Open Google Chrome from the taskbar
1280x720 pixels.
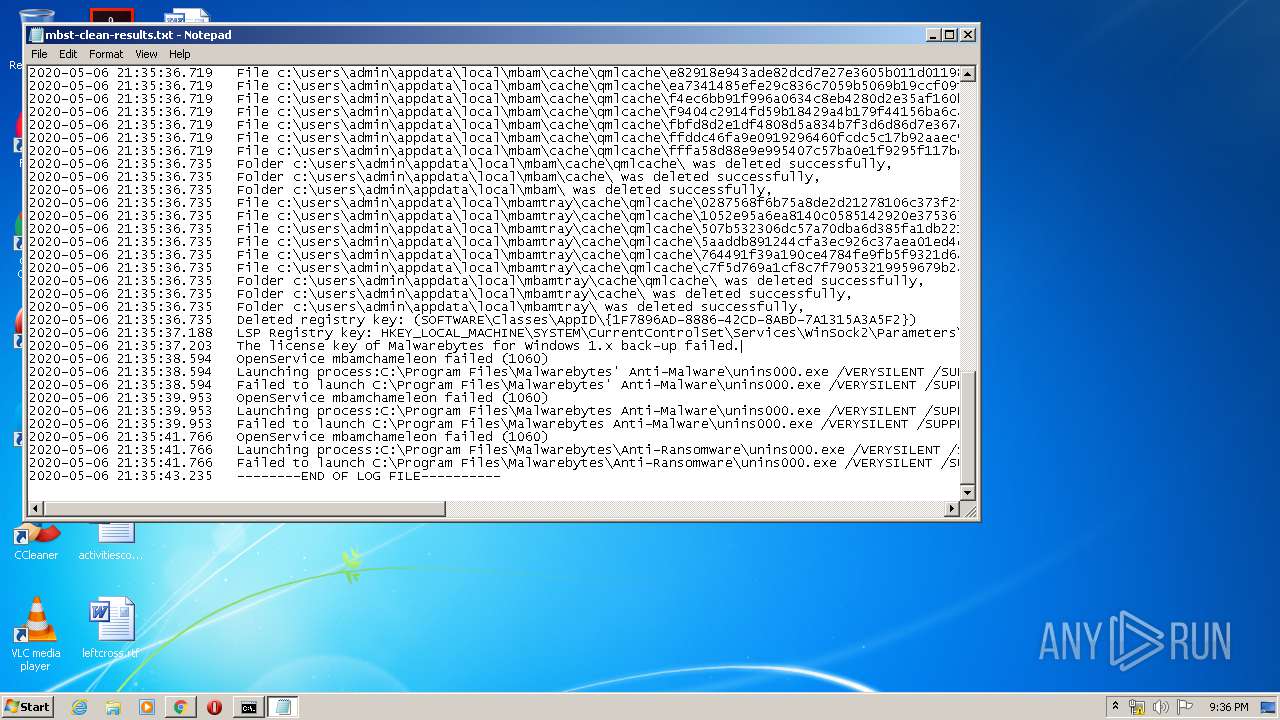pyautogui.click(x=181, y=707)
